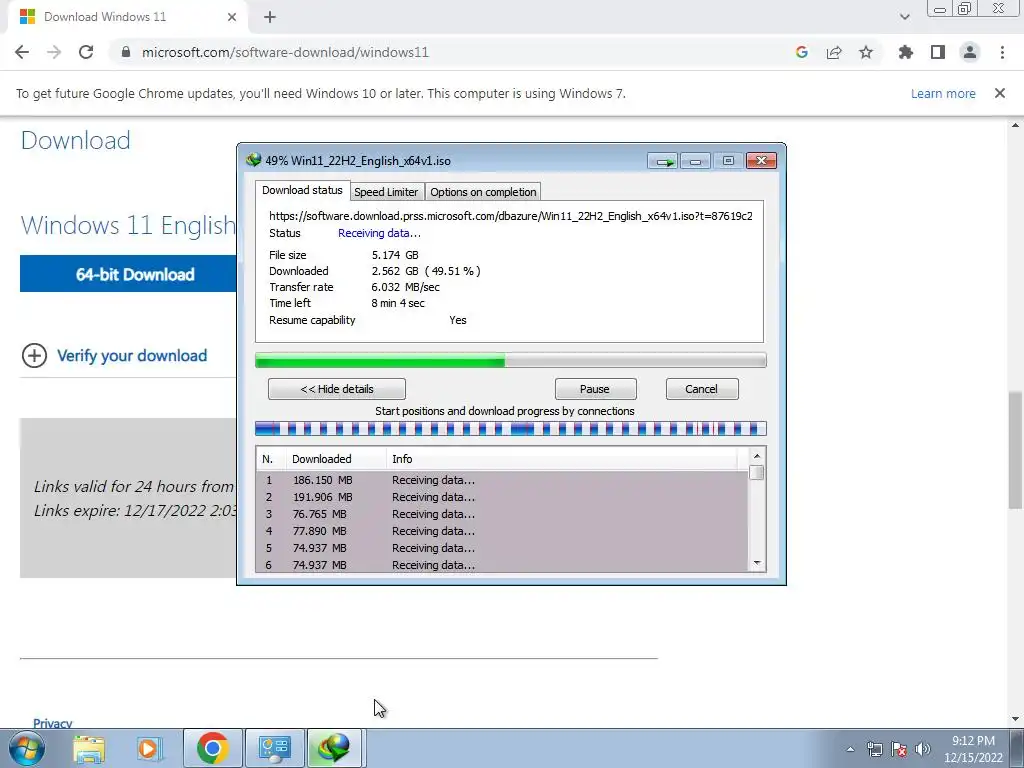Cancel the ISO download
The width and height of the screenshot is (1024, 768).
pyautogui.click(x=701, y=389)
